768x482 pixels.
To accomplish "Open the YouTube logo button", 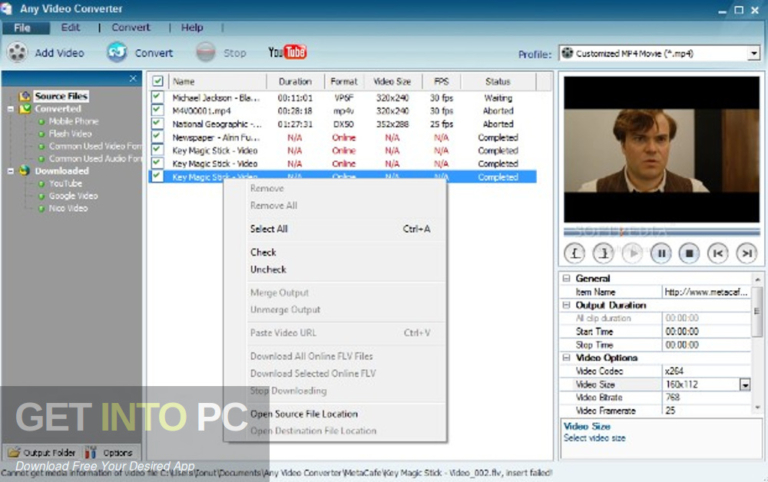I will point(287,52).
